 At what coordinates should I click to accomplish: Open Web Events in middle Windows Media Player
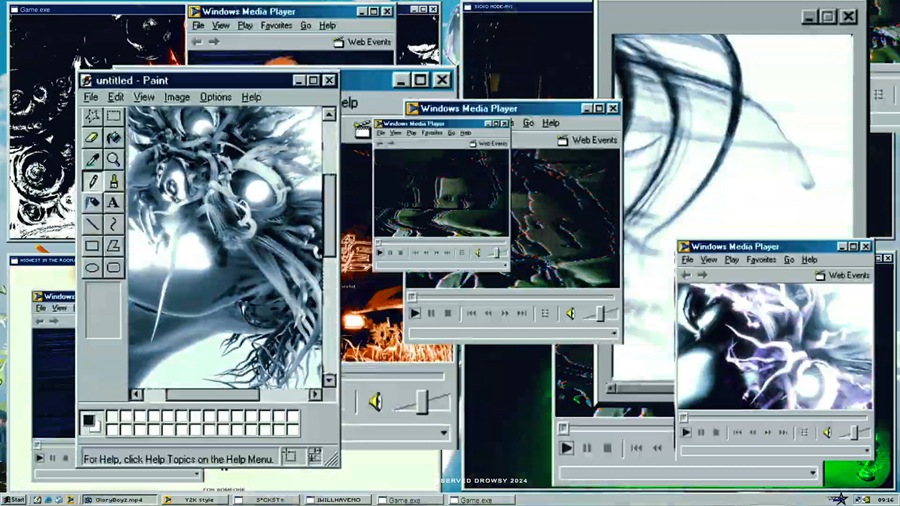coord(587,140)
